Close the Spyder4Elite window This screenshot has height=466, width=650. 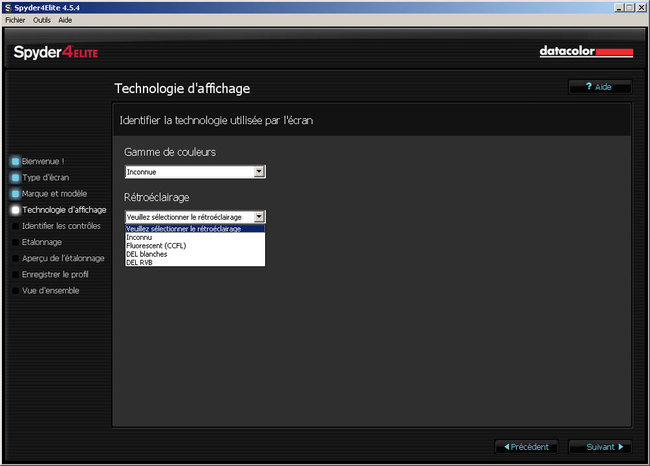641,7
